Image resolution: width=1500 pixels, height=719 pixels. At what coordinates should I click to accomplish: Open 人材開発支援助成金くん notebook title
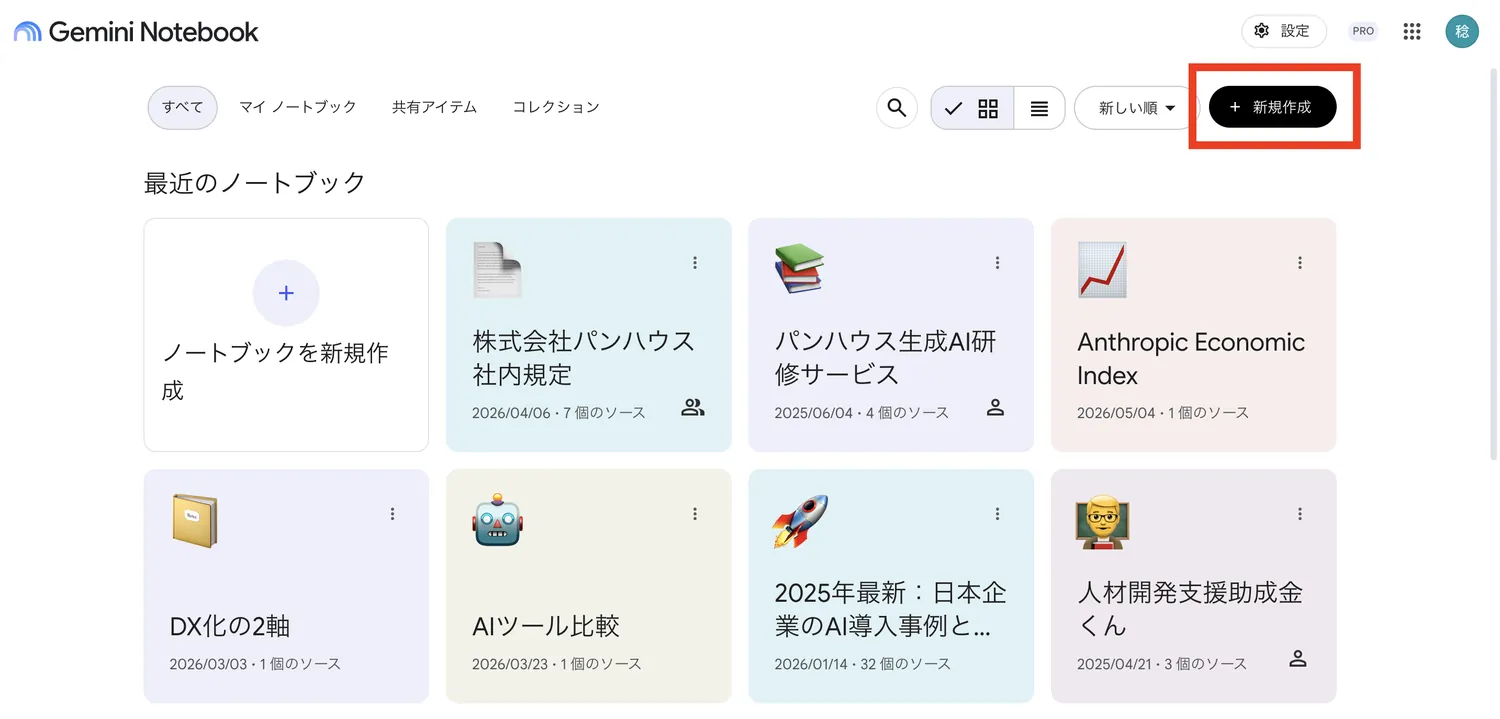click(1190, 609)
